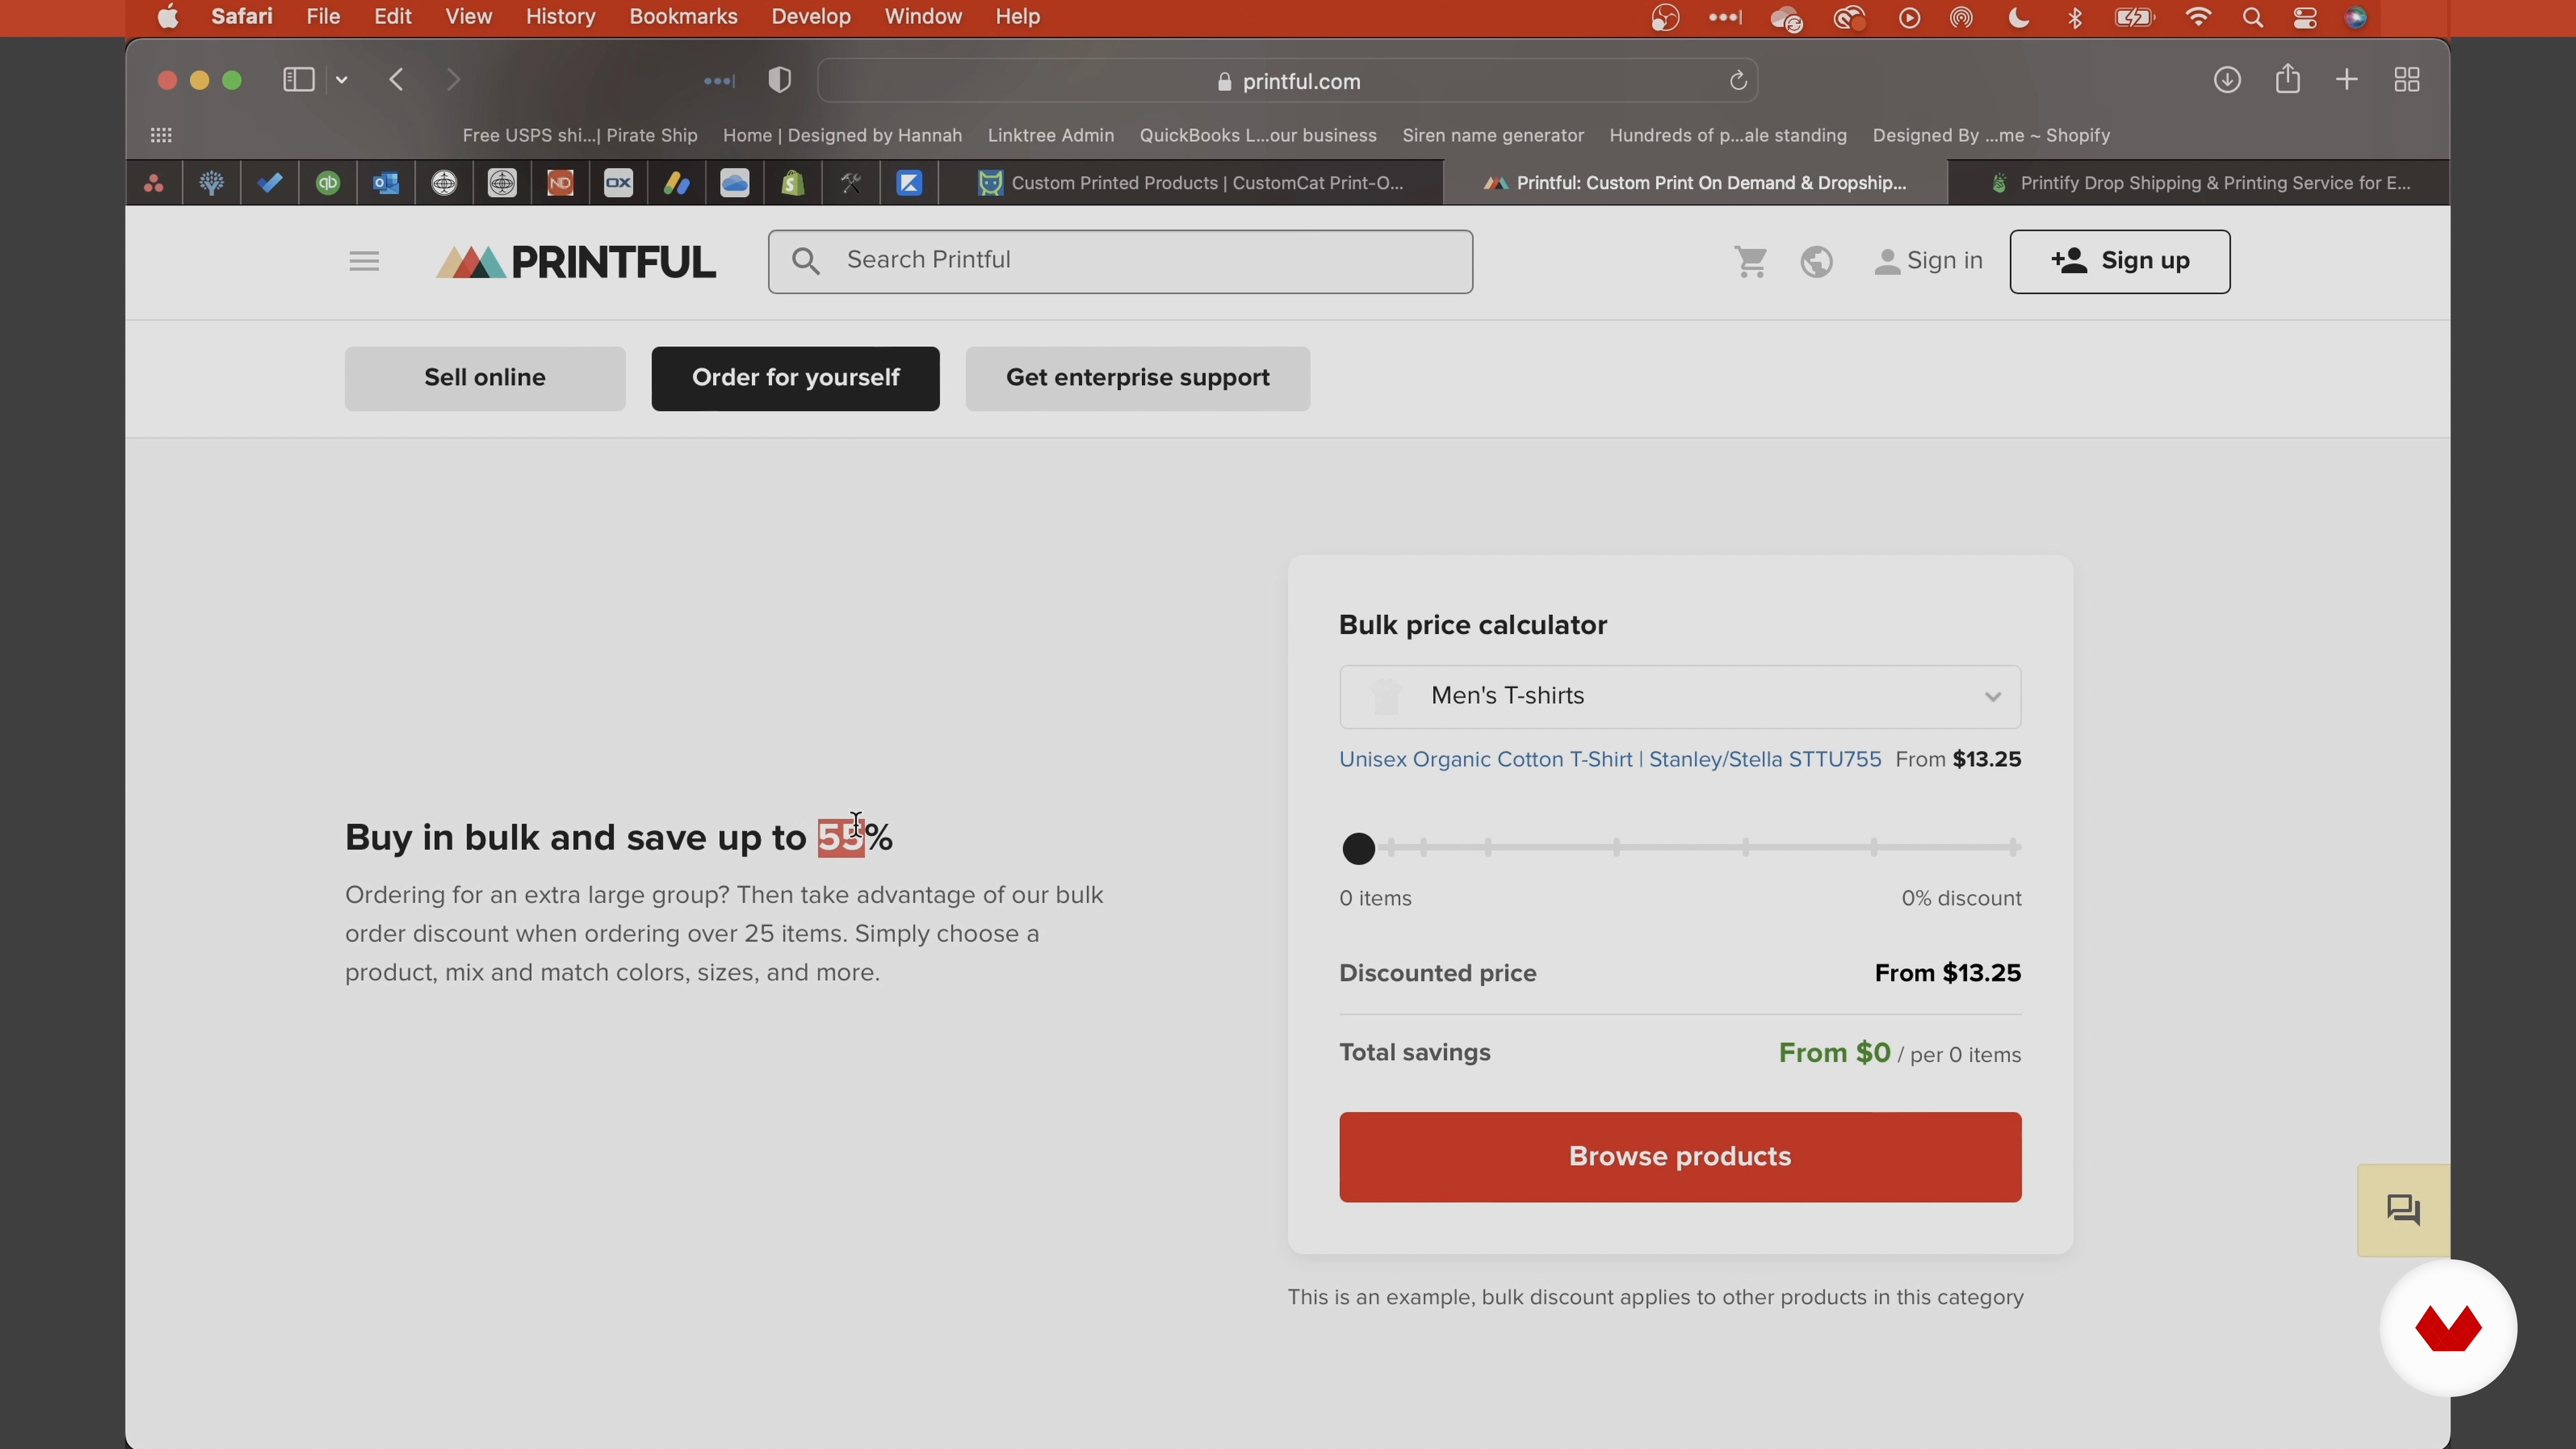The height and width of the screenshot is (1449, 2576).
Task: Open the OX pinned tab
Action: pos(619,183)
